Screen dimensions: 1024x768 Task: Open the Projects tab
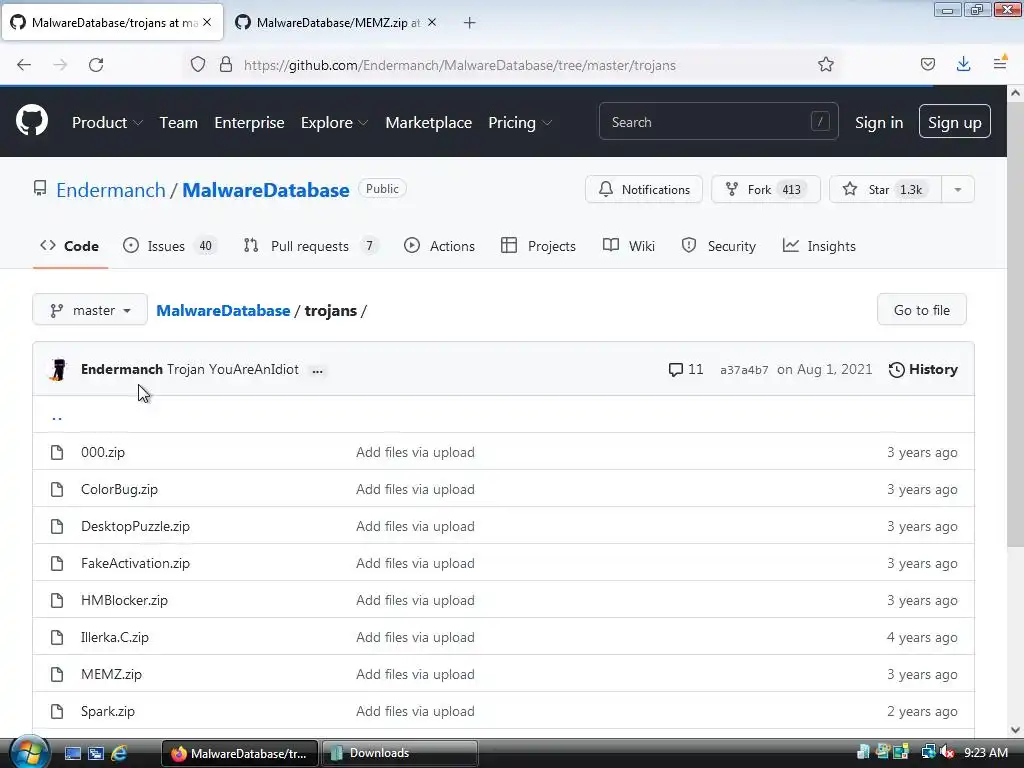click(x=538, y=246)
